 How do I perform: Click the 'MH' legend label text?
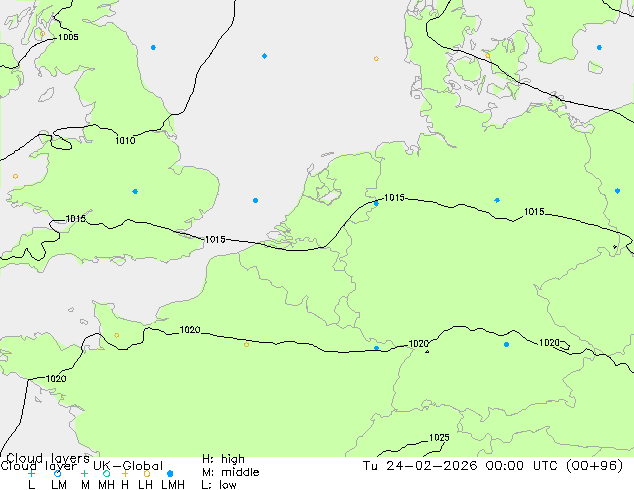106,485
